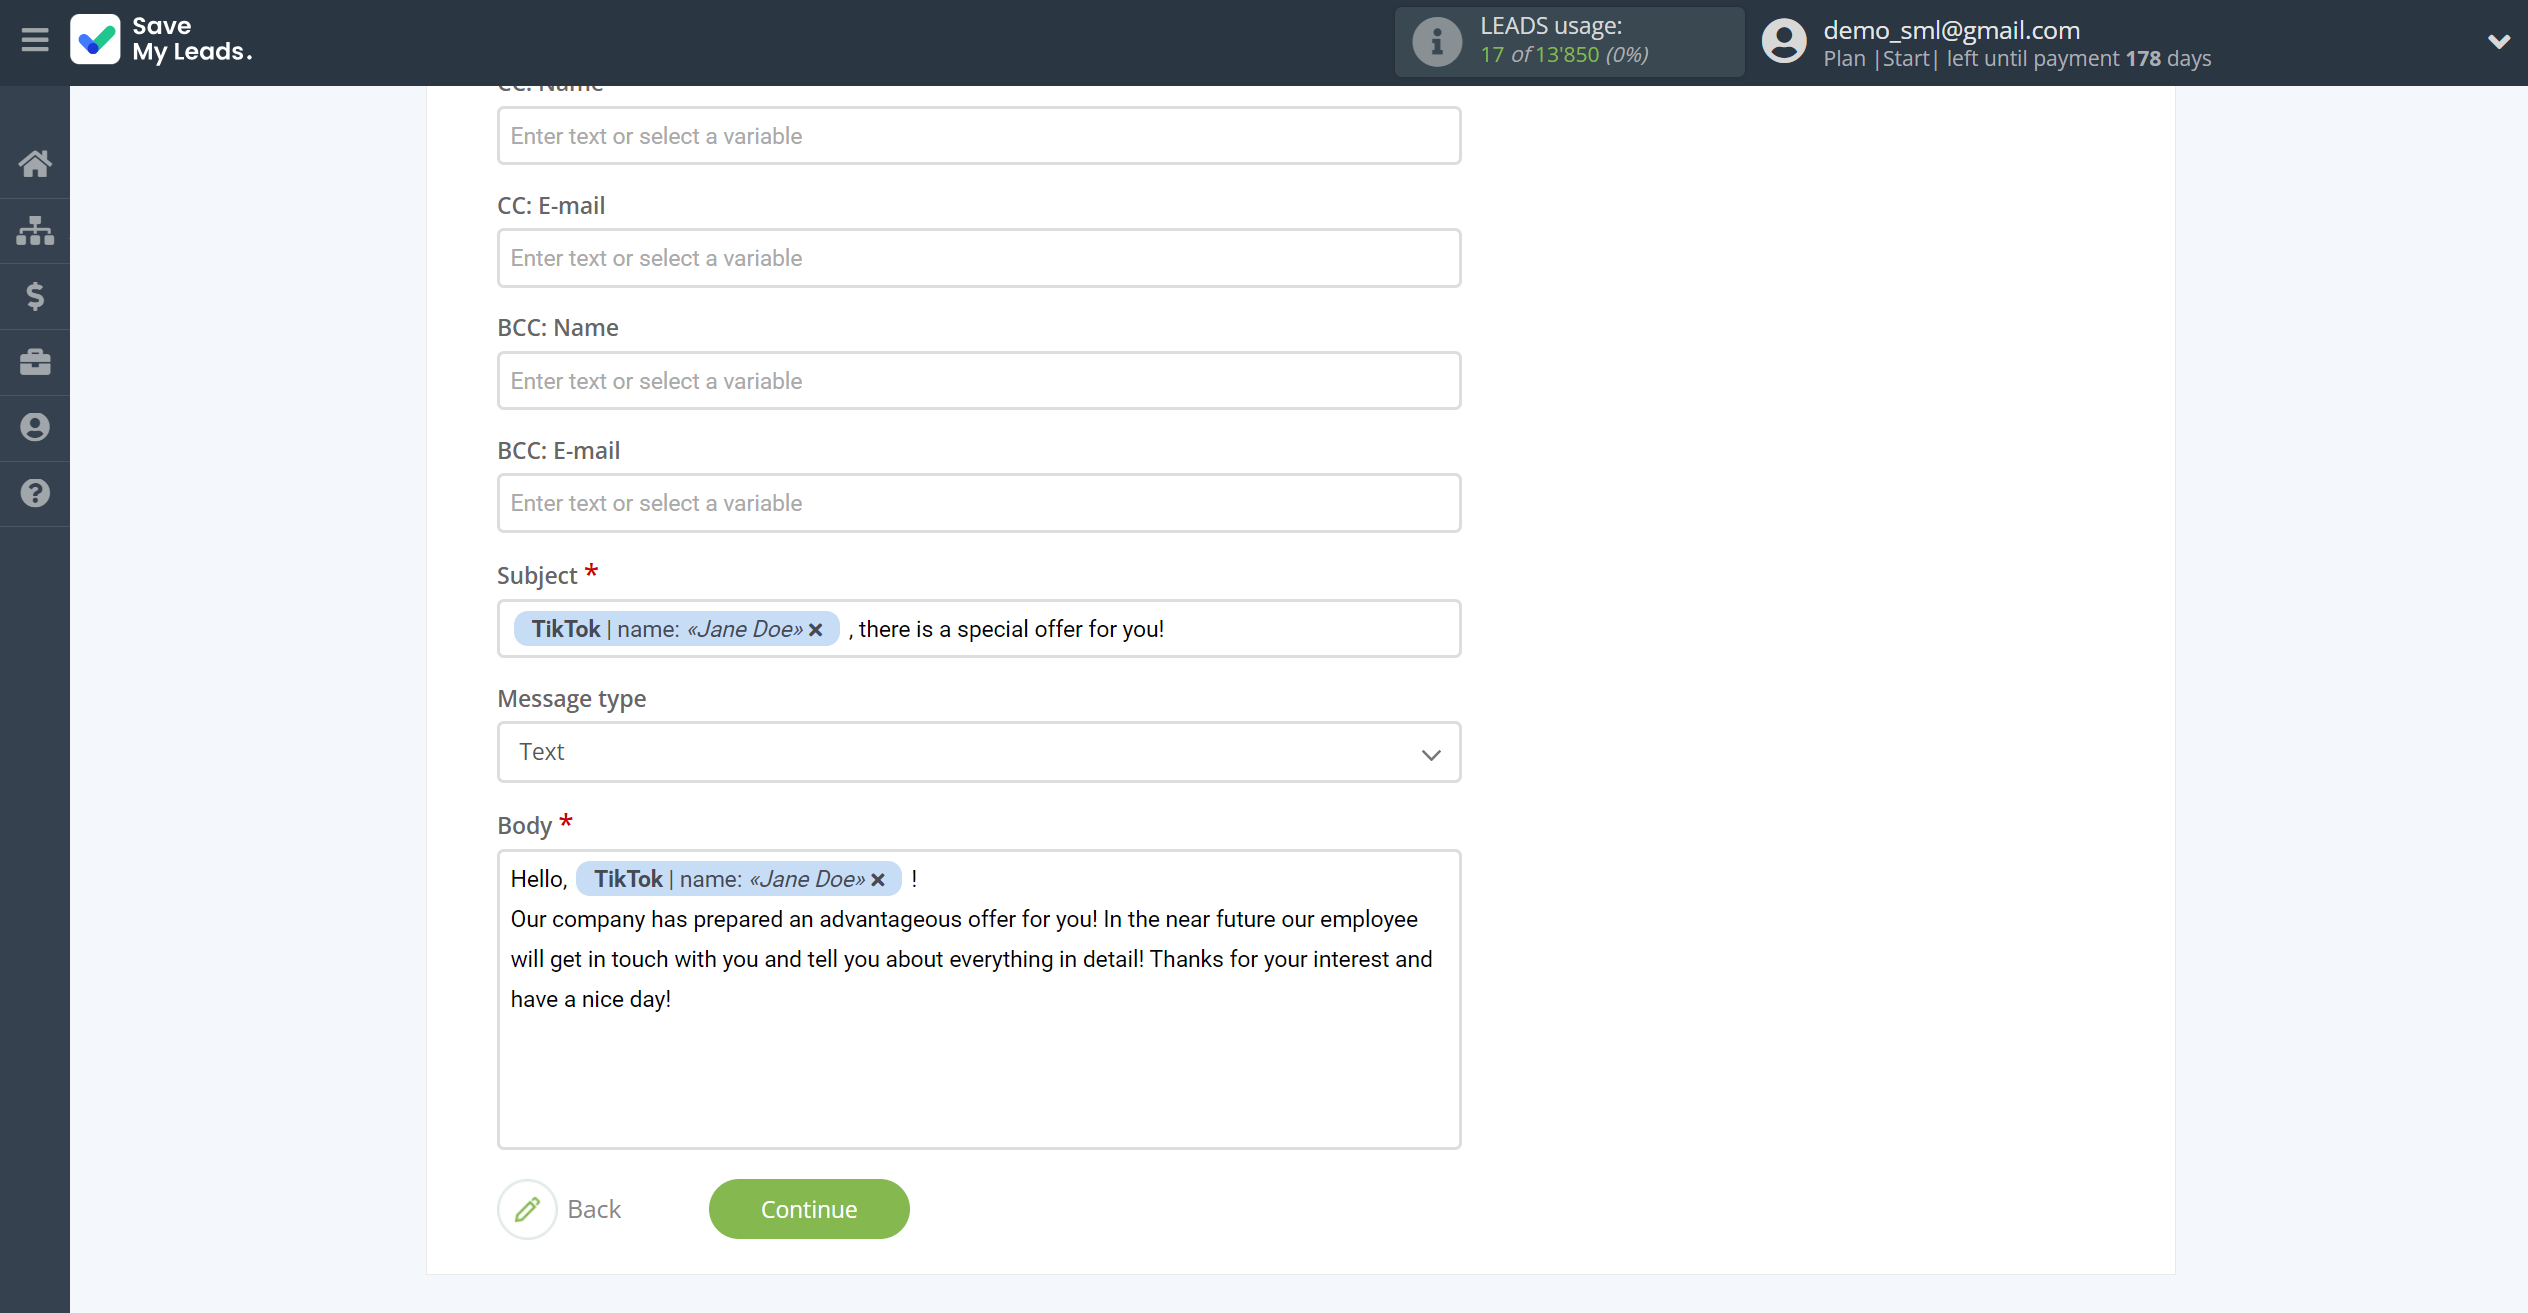Click the Back link
The height and width of the screenshot is (1313, 2528).
pyautogui.click(x=594, y=1209)
